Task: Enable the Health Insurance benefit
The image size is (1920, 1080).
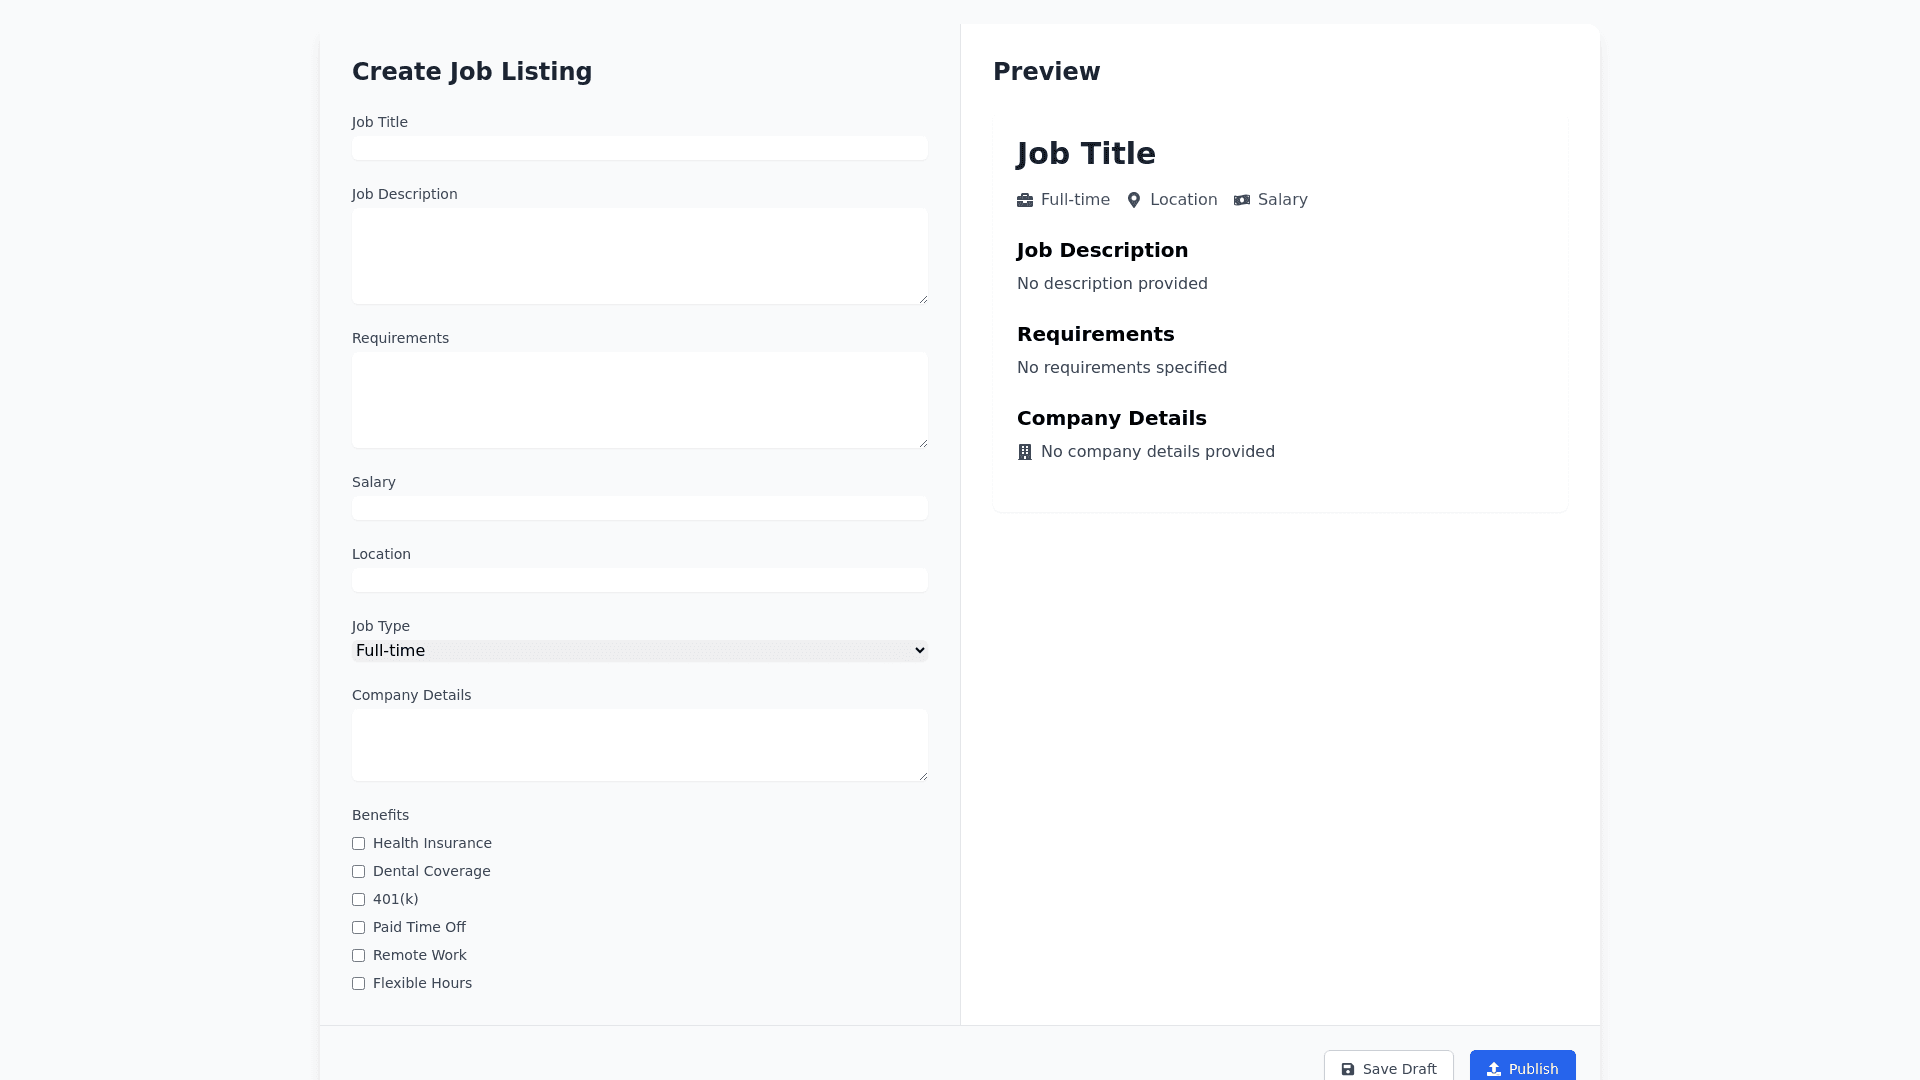Action: 358,844
